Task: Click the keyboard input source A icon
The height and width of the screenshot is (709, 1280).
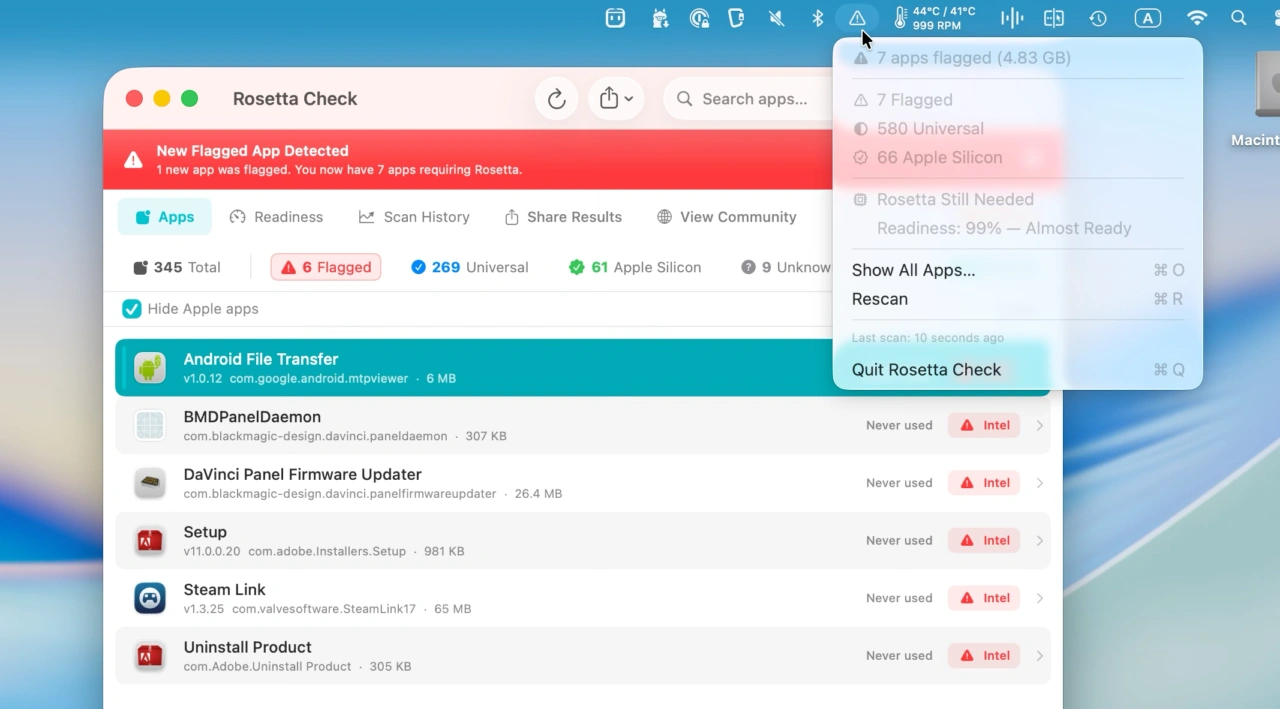Action: tap(1148, 18)
